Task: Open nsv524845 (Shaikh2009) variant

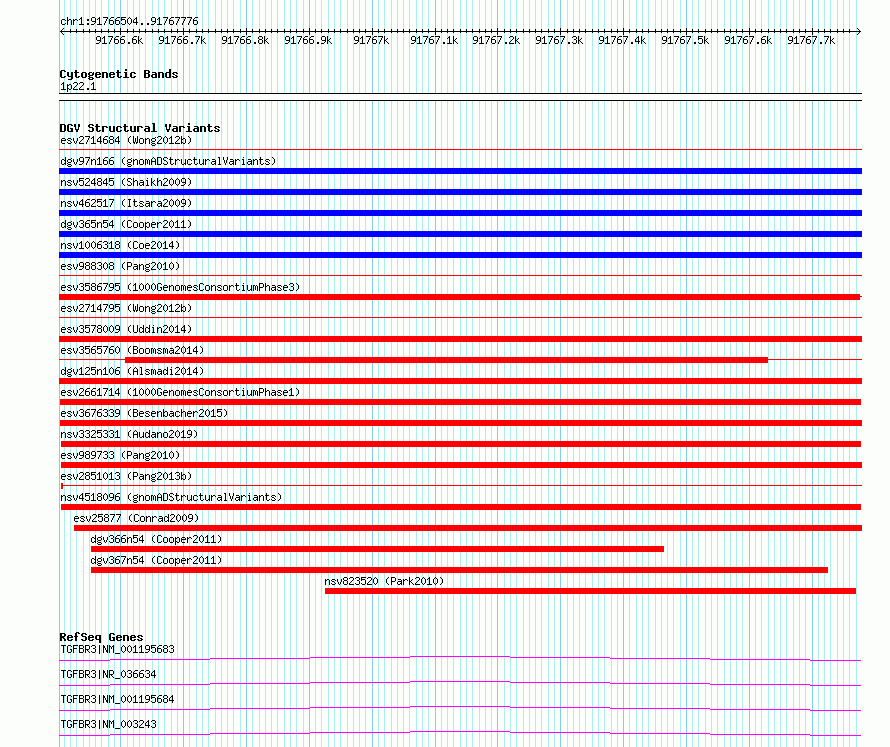Action: point(126,182)
